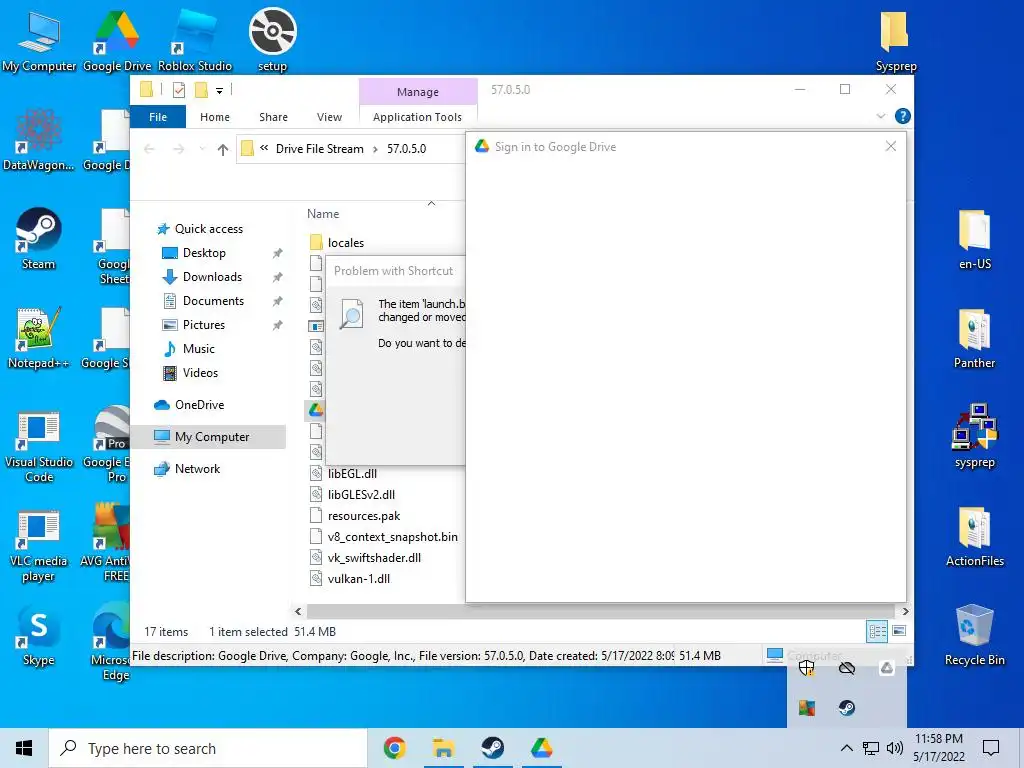Image resolution: width=1024 pixels, height=768 pixels.
Task: Expand hidden path chevron in address bar
Action: coord(264,148)
